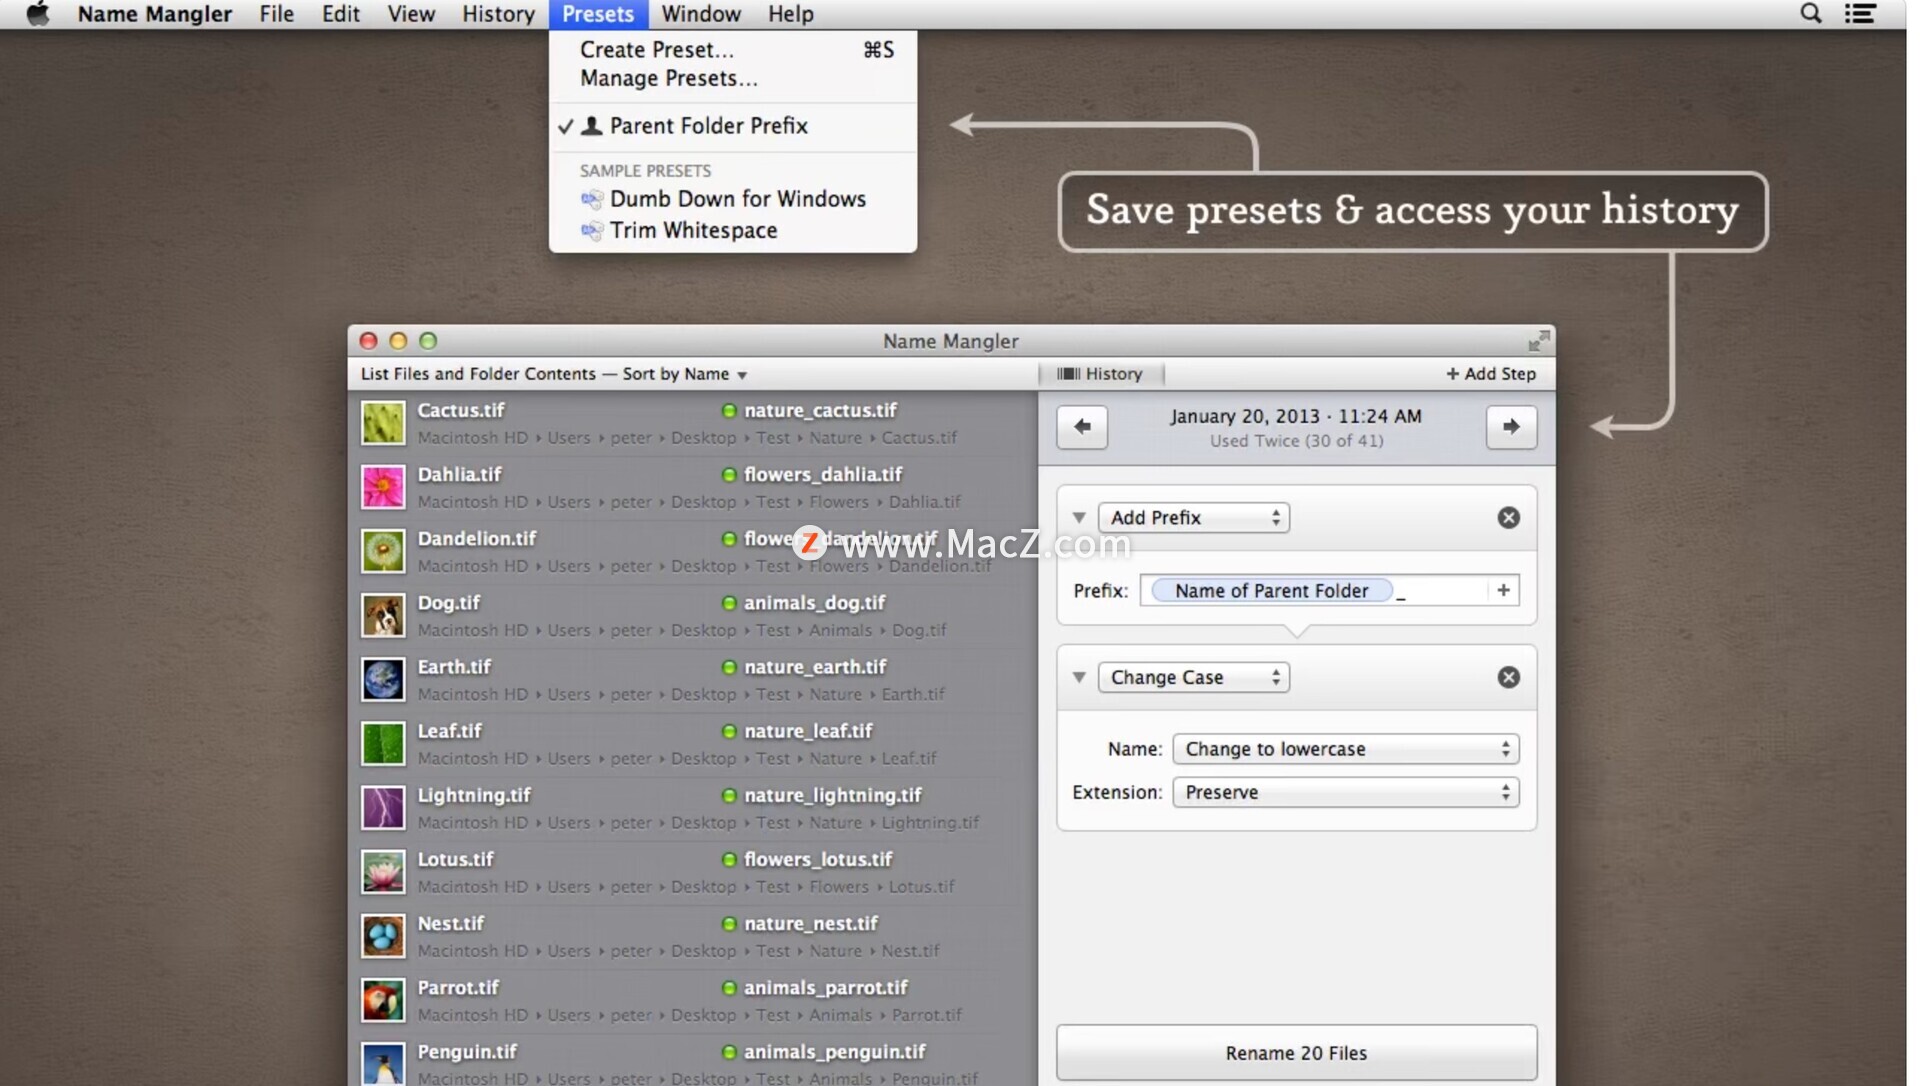Click green status dot for flowers_lotus.tif
Image resolution: width=1920 pixels, height=1086 pixels.
(729, 860)
